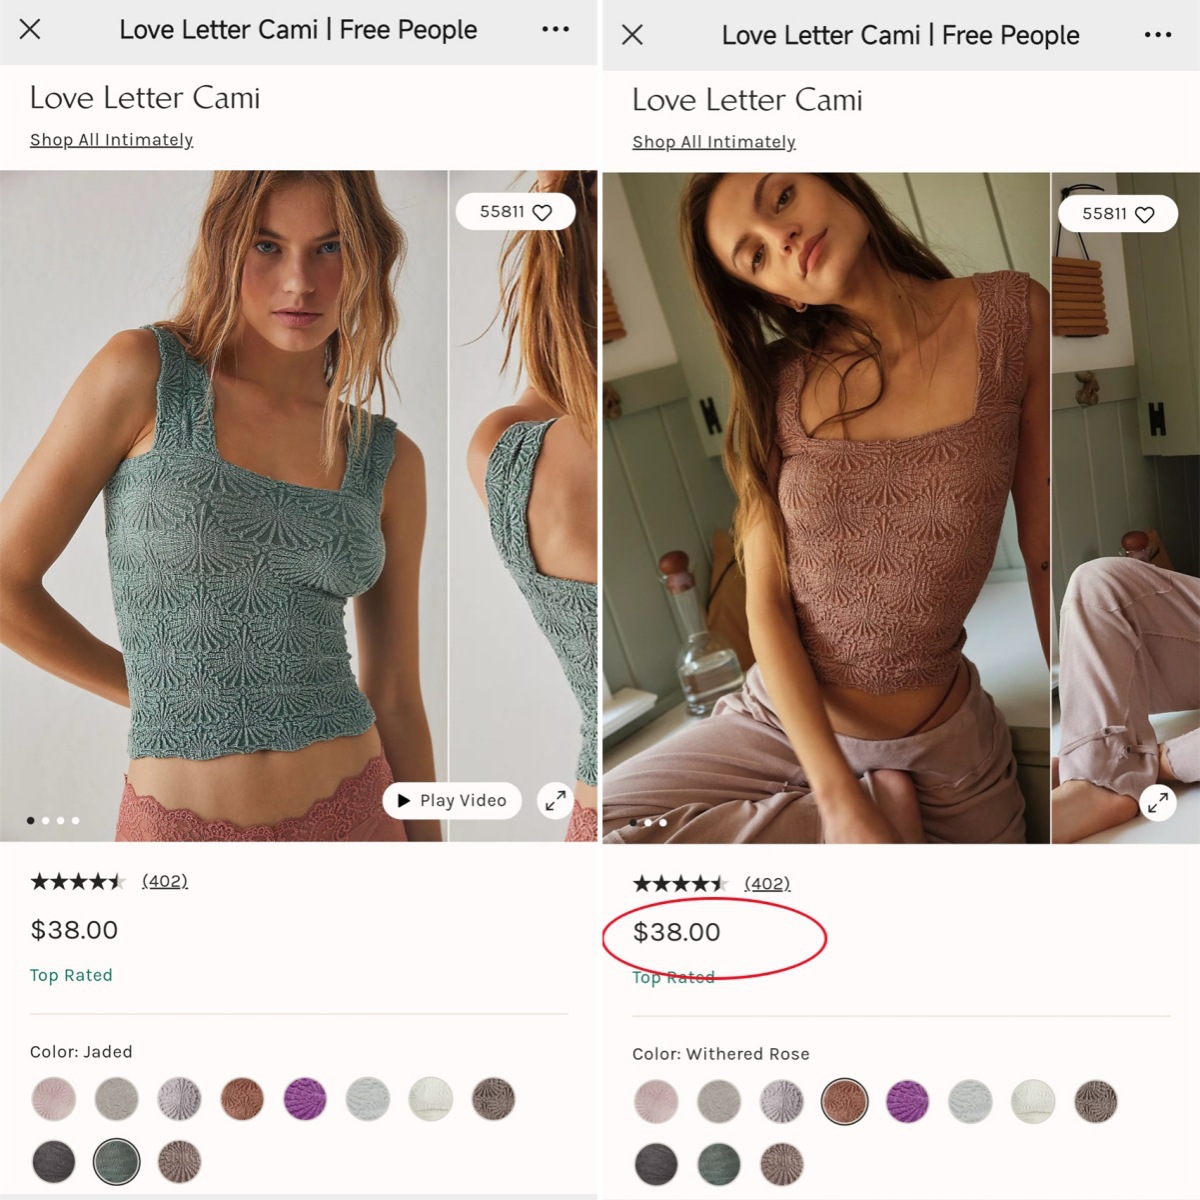Choose the selected Jaded green swatch
1200x1200 pixels.
(x=116, y=1162)
